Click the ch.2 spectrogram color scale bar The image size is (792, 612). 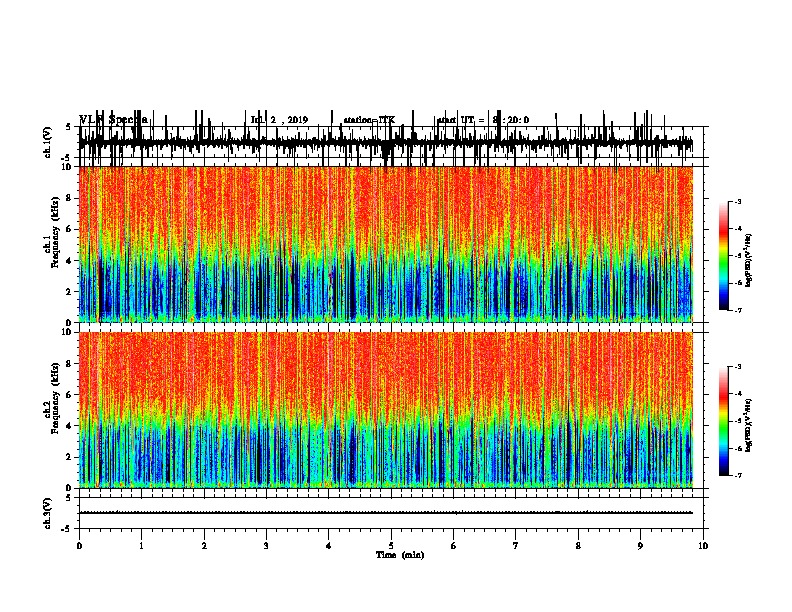pos(724,421)
